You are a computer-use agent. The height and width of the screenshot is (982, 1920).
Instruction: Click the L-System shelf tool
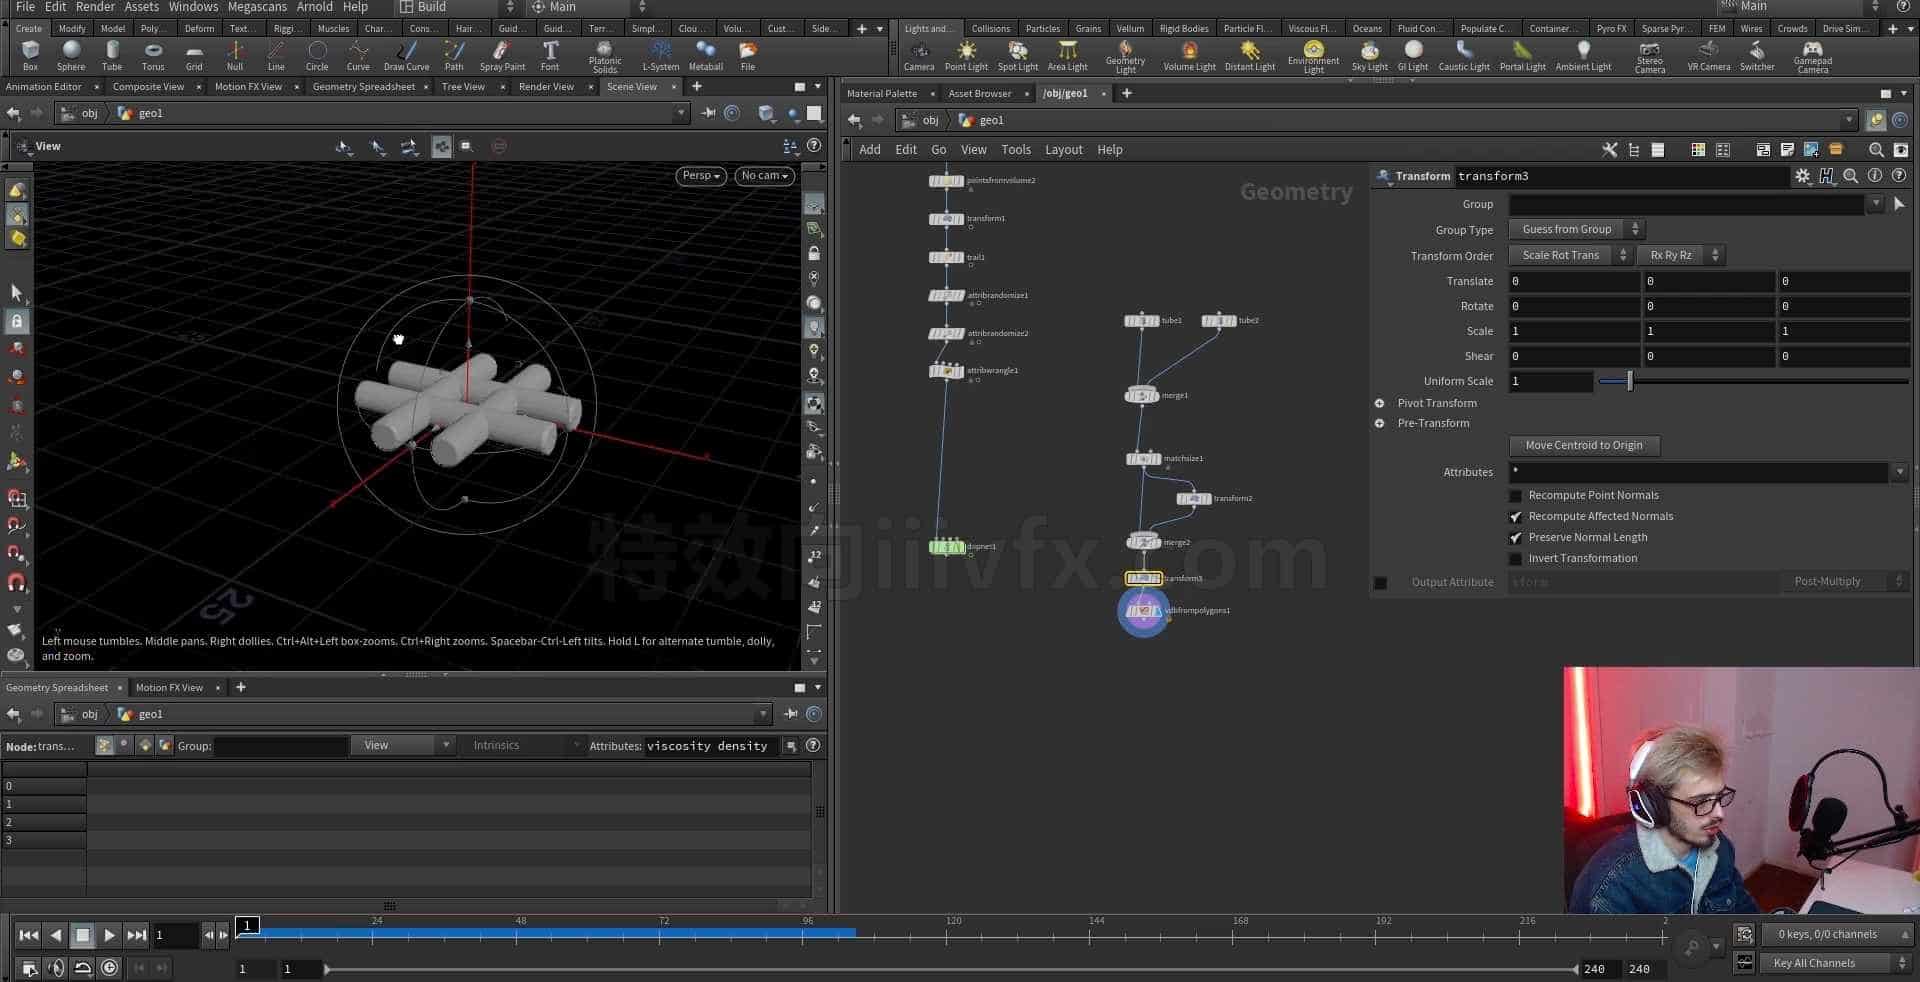(660, 55)
